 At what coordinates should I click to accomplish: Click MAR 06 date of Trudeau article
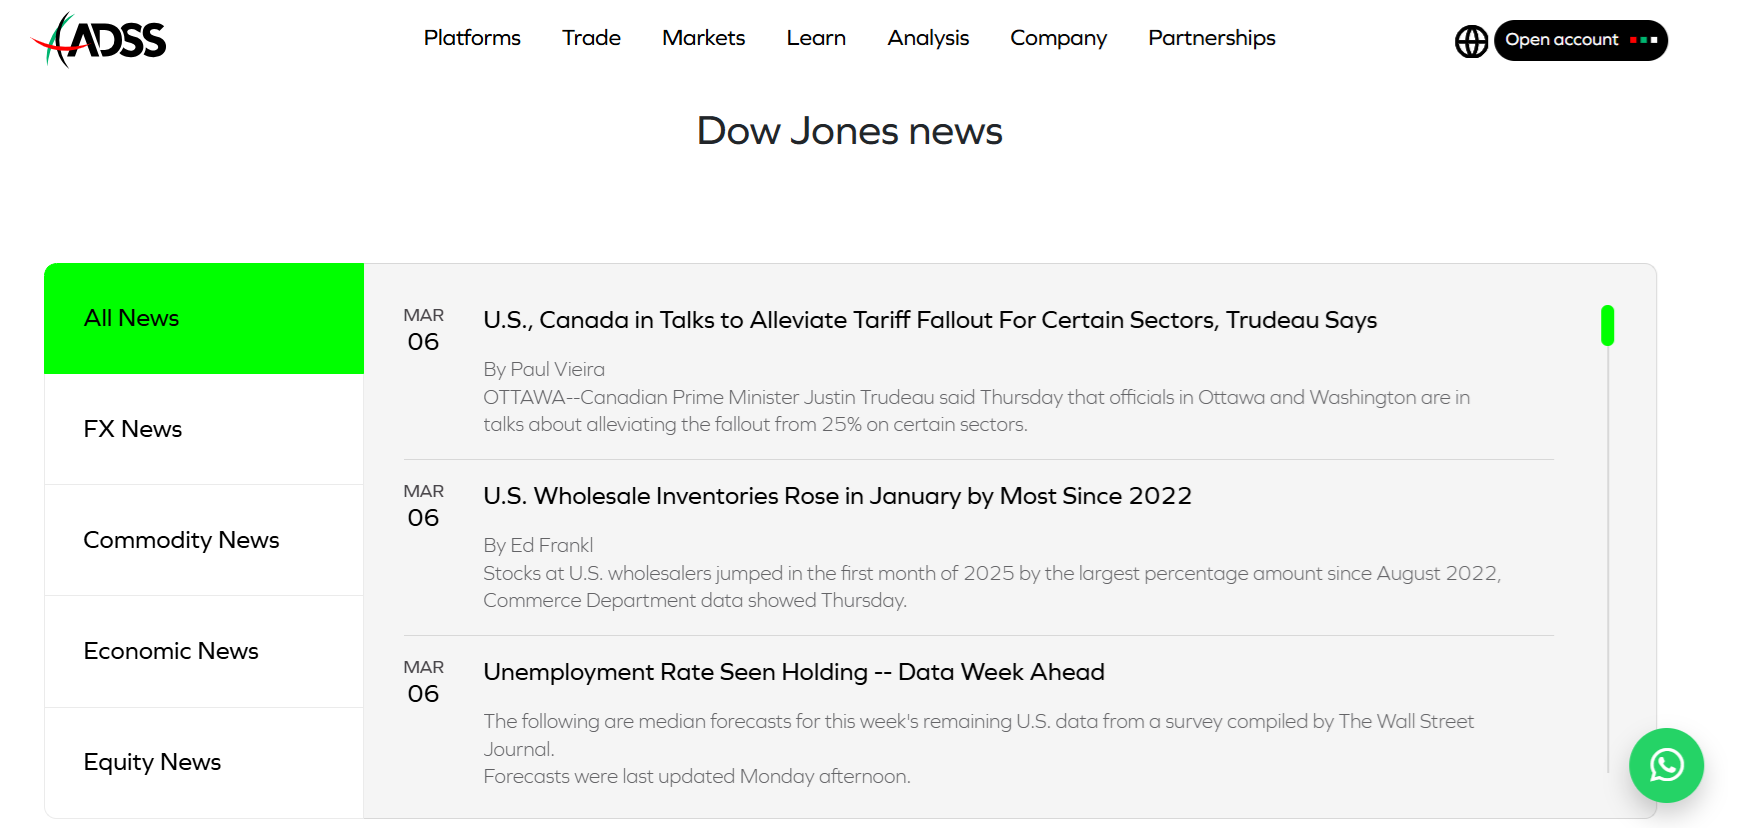click(x=423, y=330)
